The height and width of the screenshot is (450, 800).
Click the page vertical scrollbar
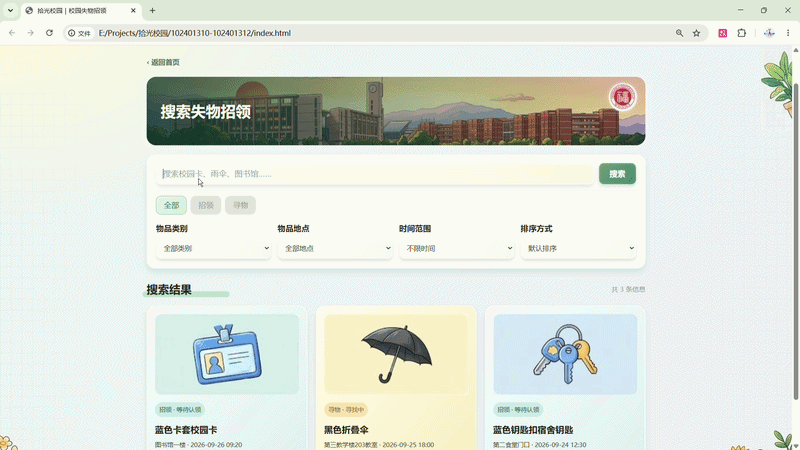(x=796, y=240)
